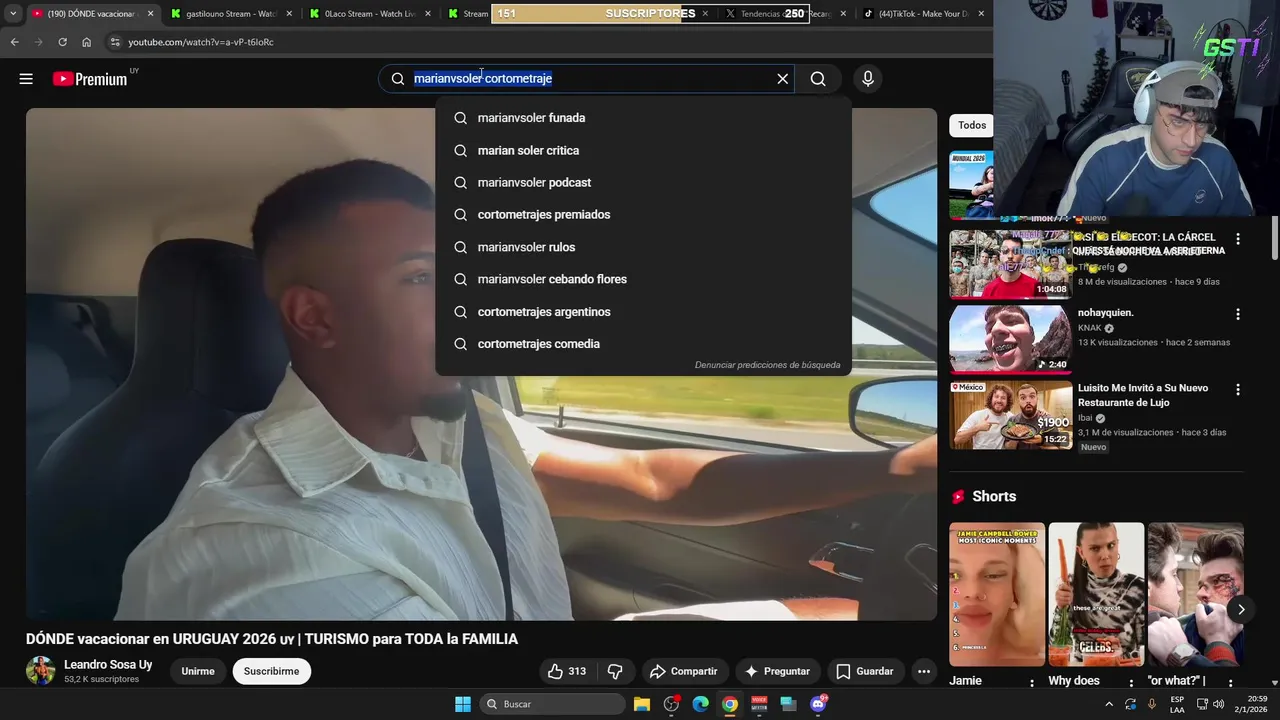Image resolution: width=1280 pixels, height=720 pixels.
Task: Open the Windows Start menu
Action: coord(463,704)
